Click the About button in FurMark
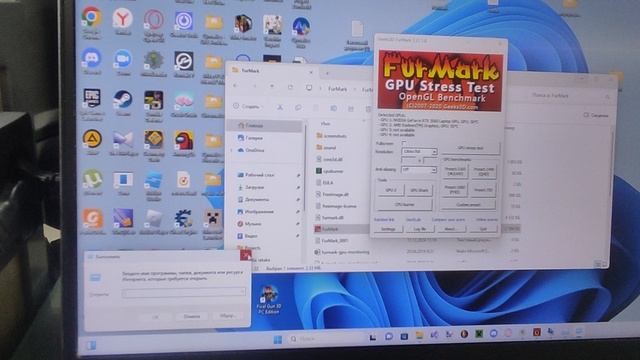This screenshot has width=640, height=360. pos(450,229)
